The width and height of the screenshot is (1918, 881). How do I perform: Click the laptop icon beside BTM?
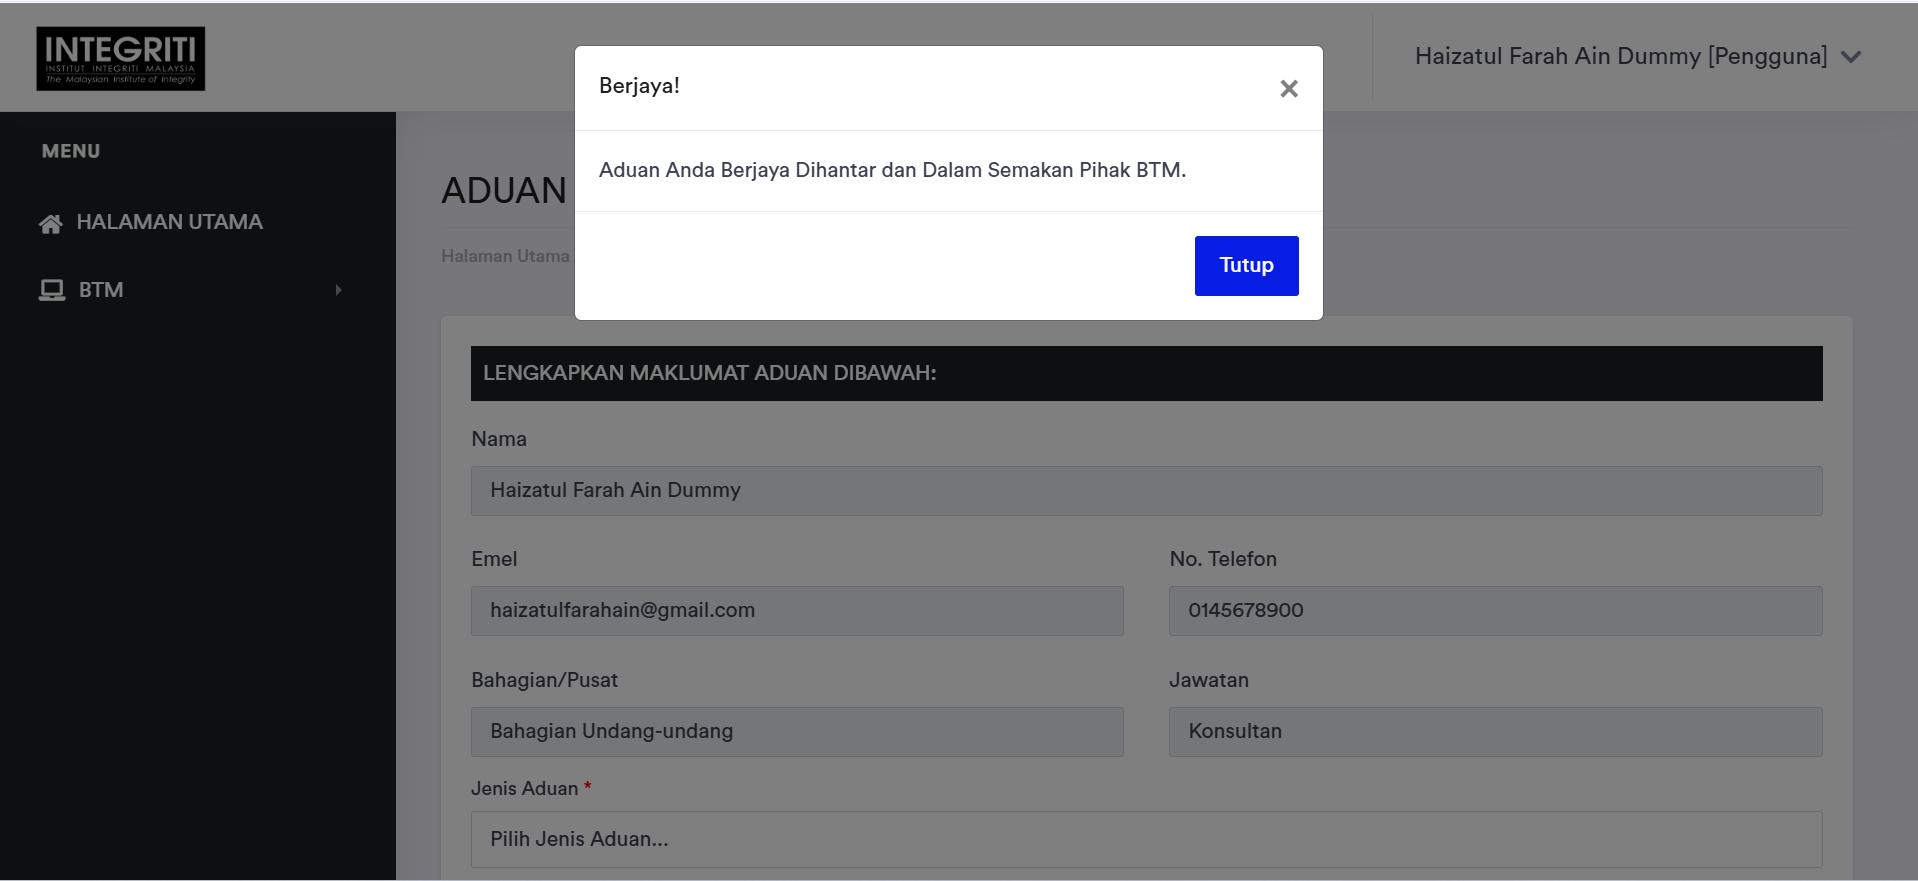pos(52,290)
